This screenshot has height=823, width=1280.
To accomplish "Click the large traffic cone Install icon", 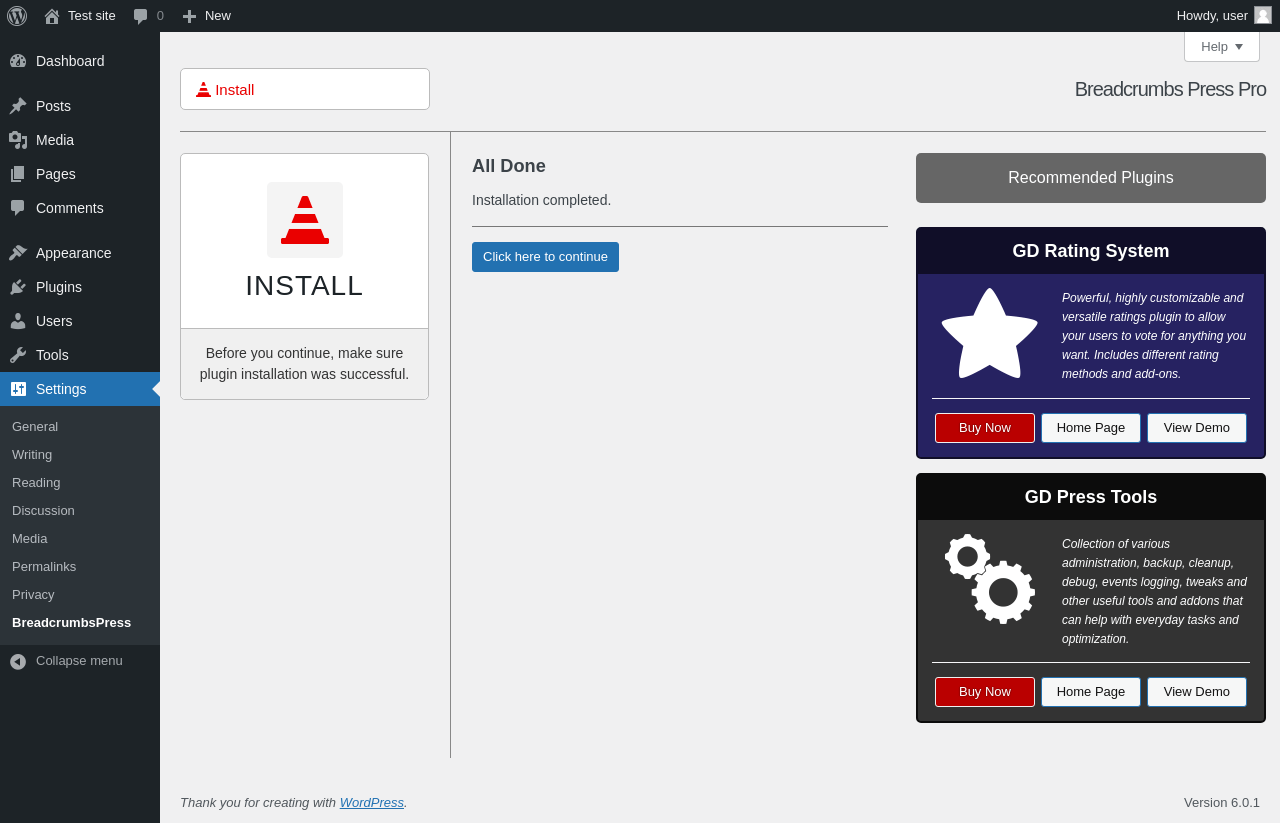I will click(x=305, y=220).
